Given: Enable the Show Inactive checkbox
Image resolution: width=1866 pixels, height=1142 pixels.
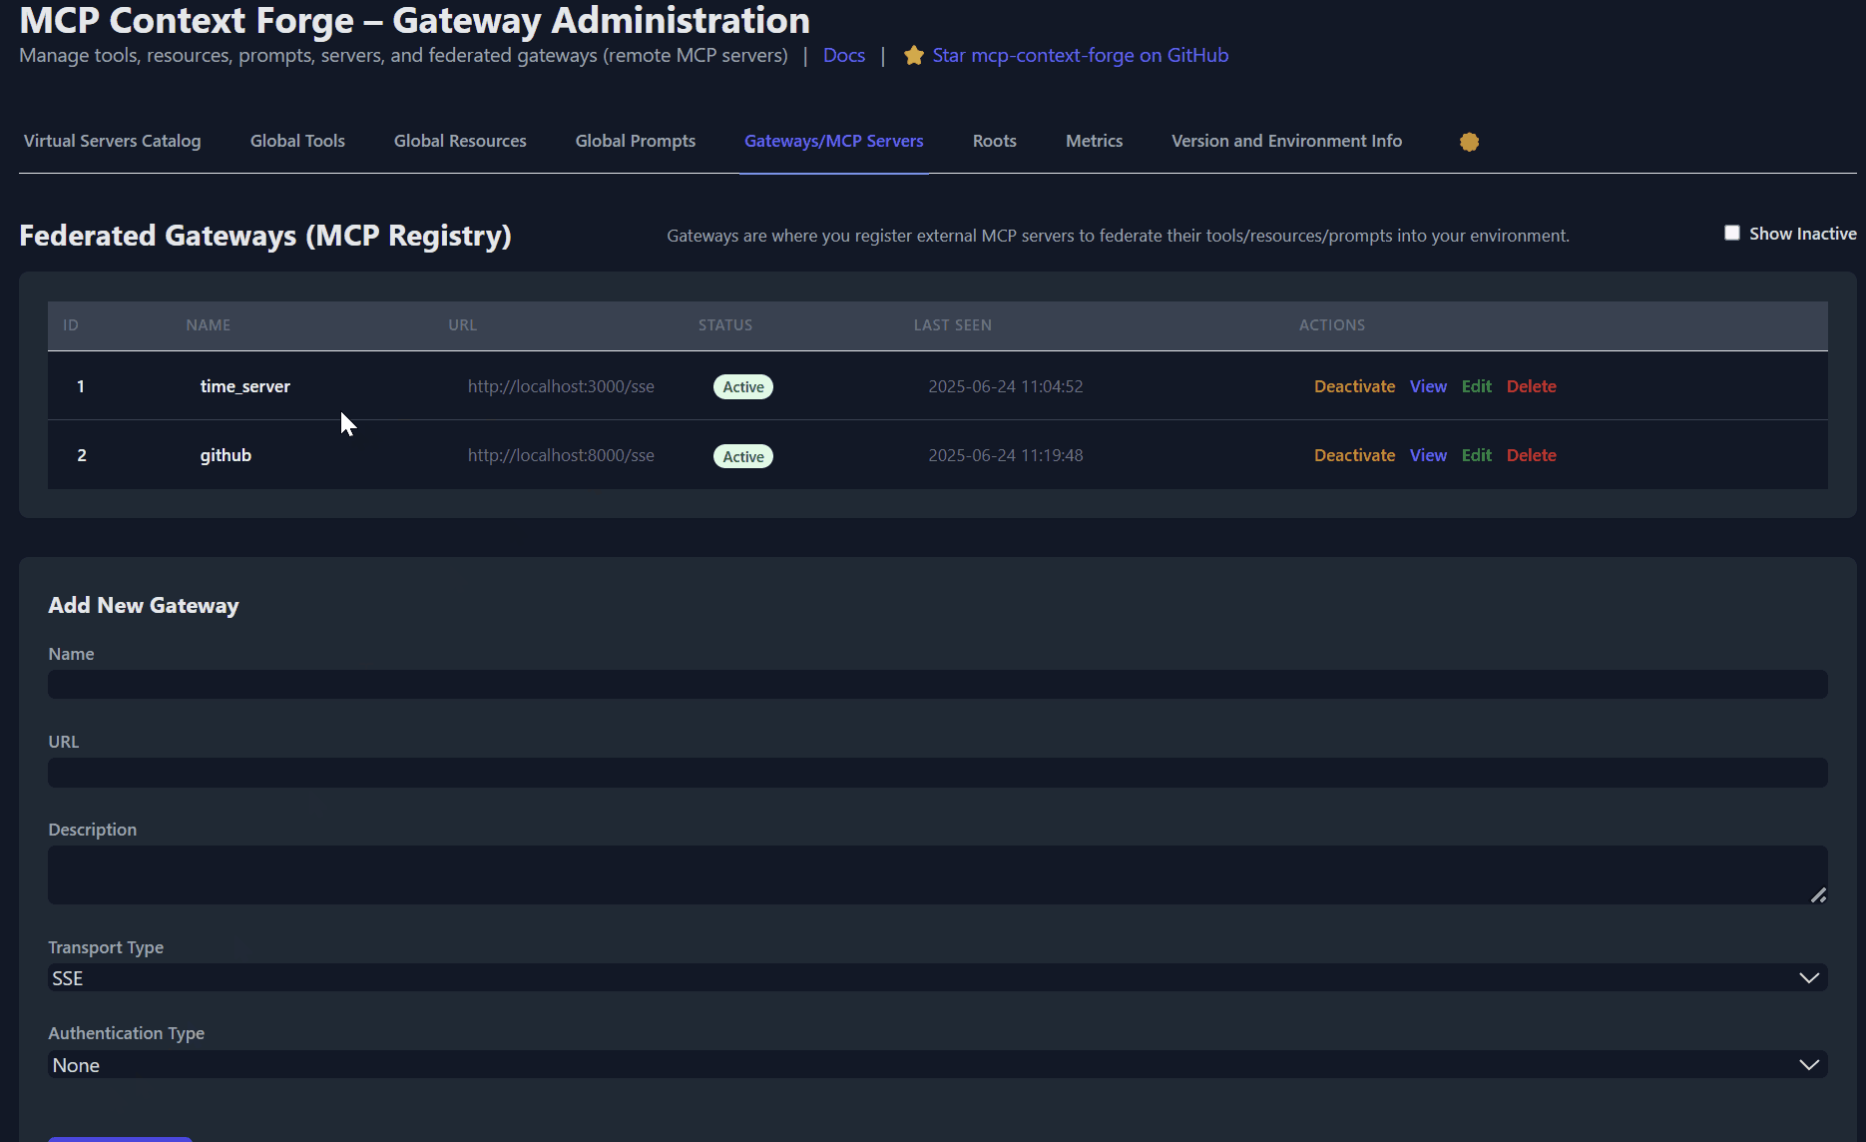Looking at the screenshot, I should 1732,233.
